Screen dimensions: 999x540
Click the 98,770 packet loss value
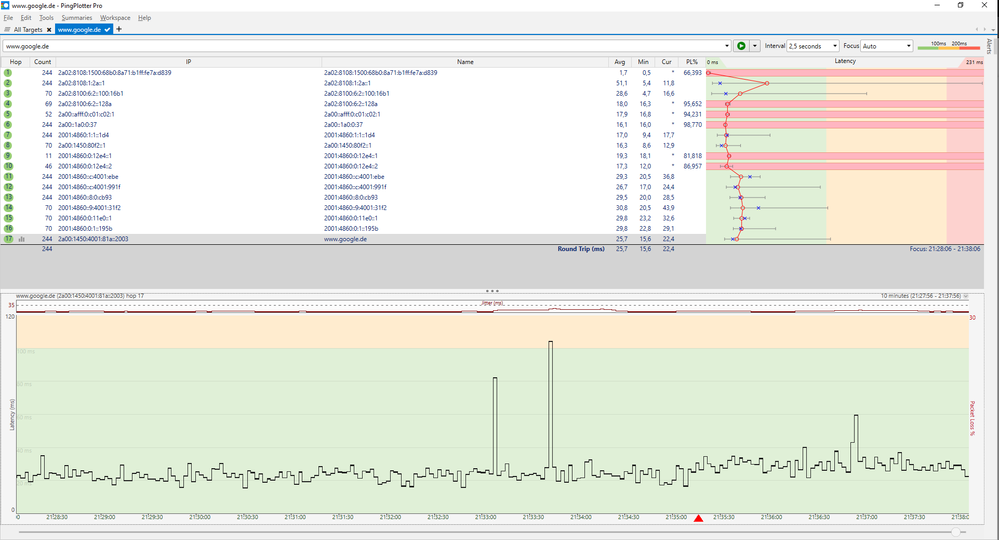[x=693, y=125]
